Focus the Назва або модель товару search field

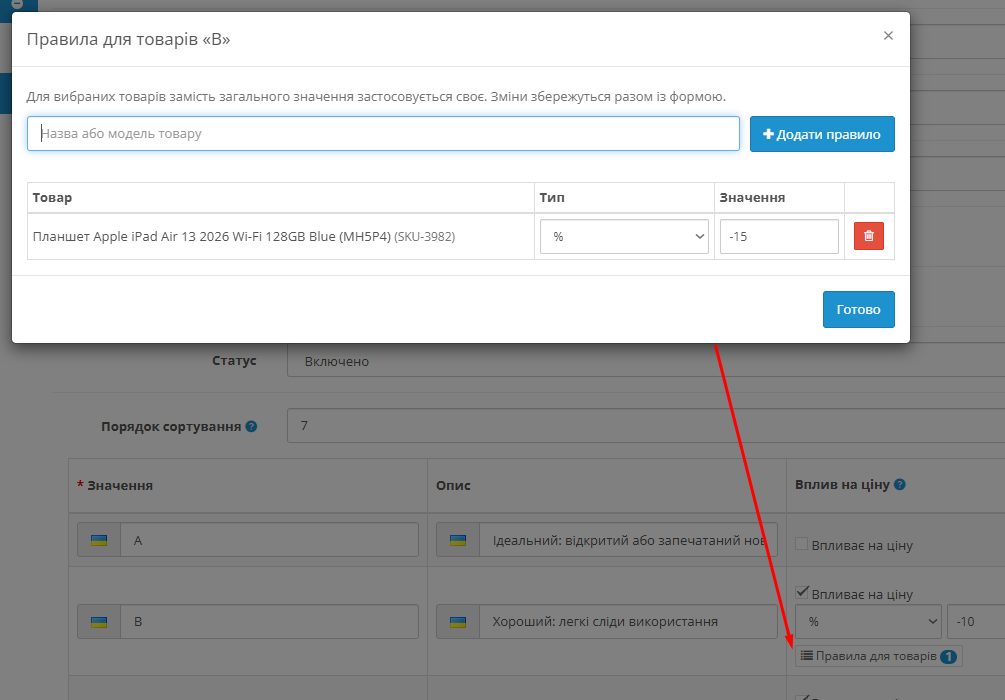tap(383, 133)
